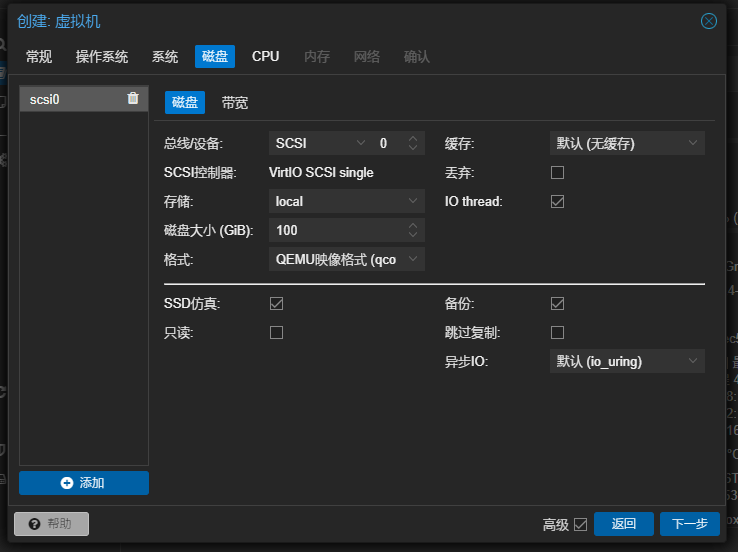
Task: Increase disk size with up arrow
Action: point(413,226)
